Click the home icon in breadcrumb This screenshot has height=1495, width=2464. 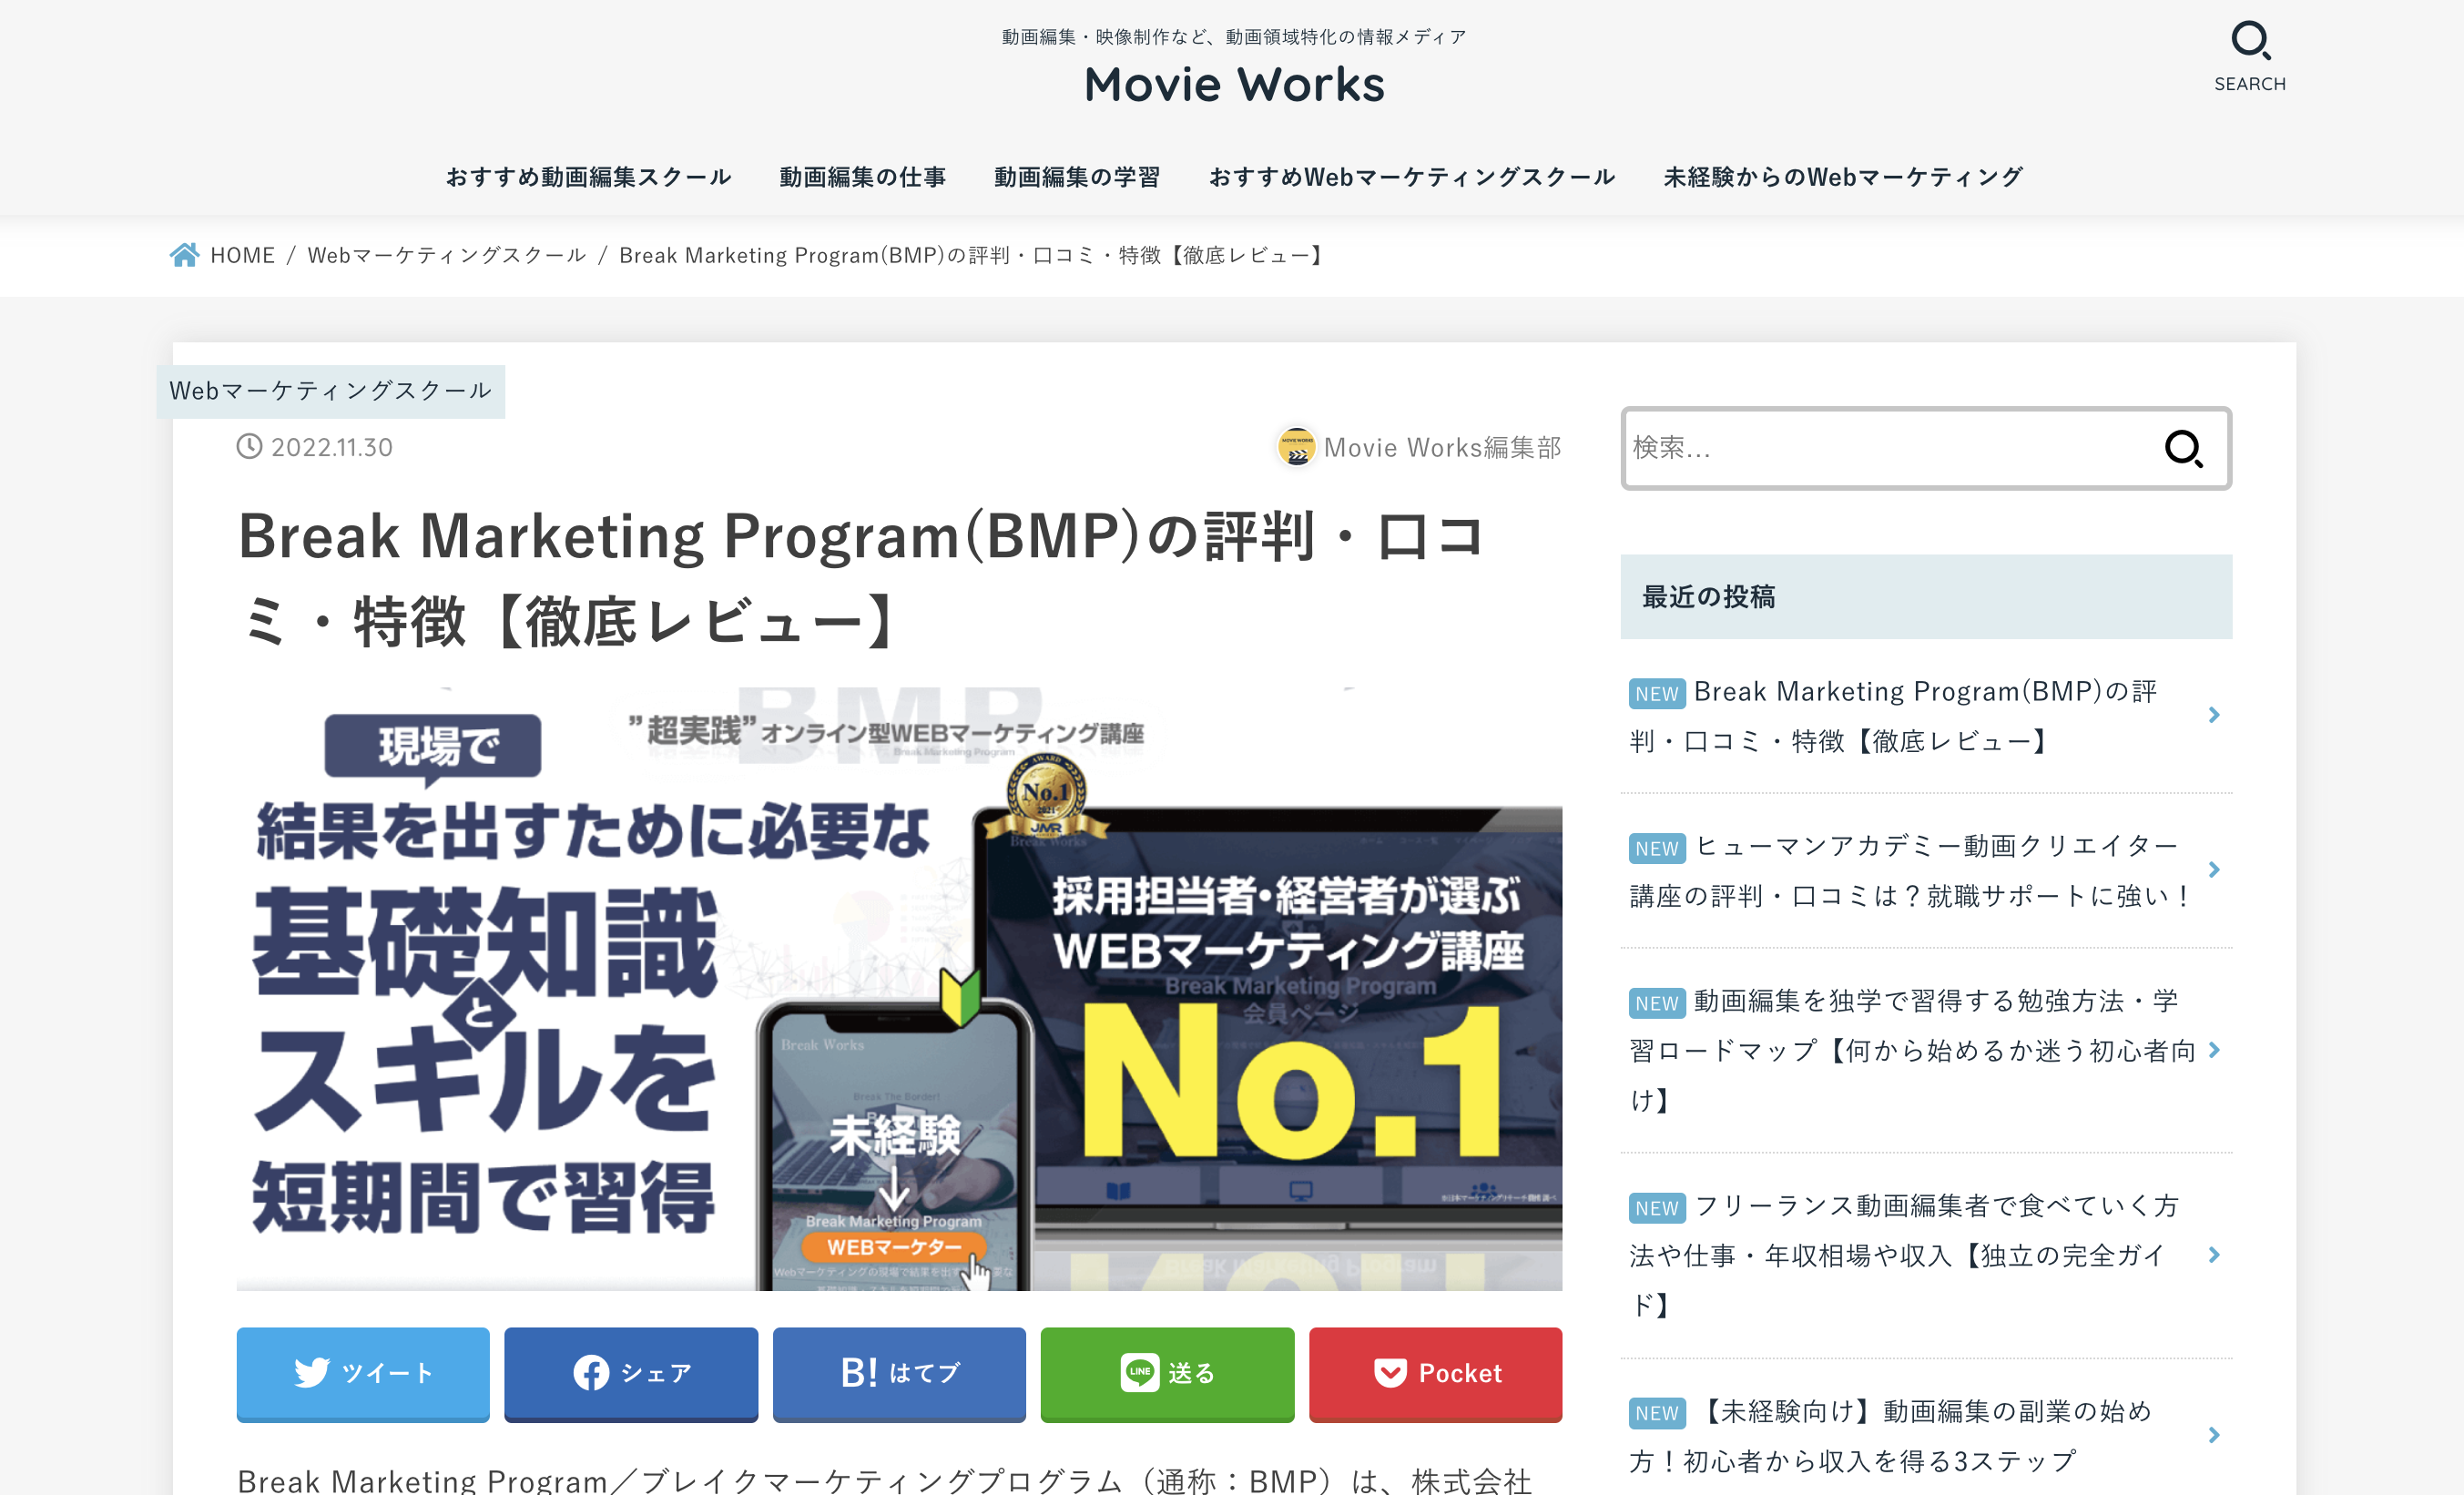pos(184,255)
